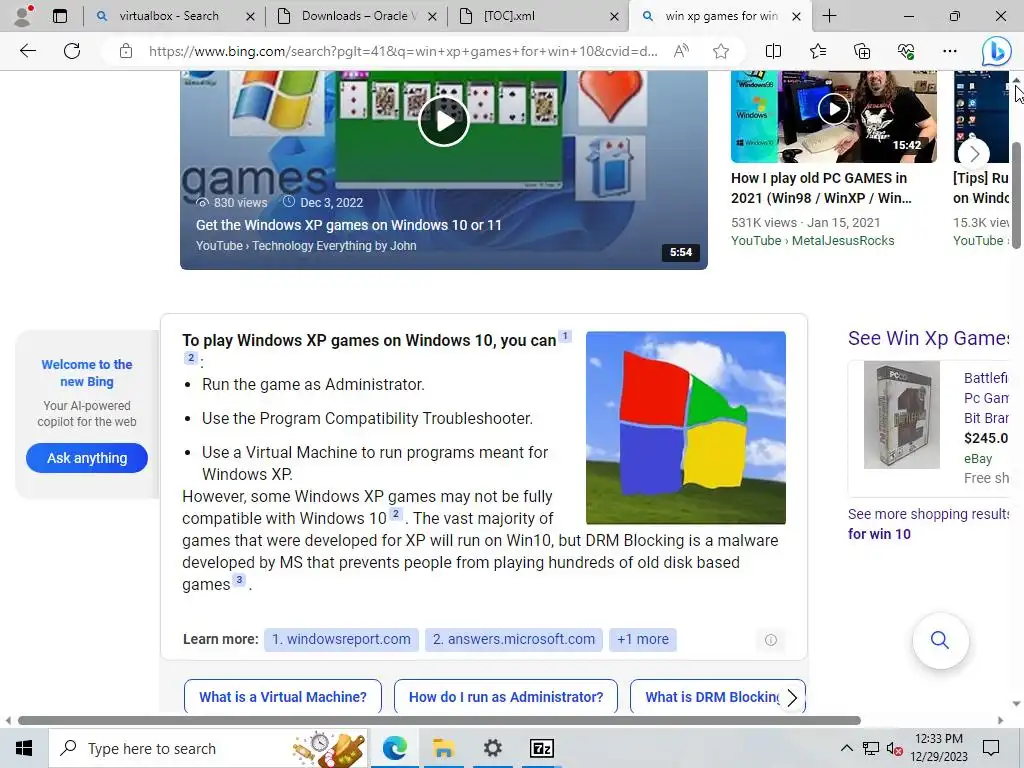Click Ask anything button
The width and height of the screenshot is (1024, 768).
(x=87, y=458)
